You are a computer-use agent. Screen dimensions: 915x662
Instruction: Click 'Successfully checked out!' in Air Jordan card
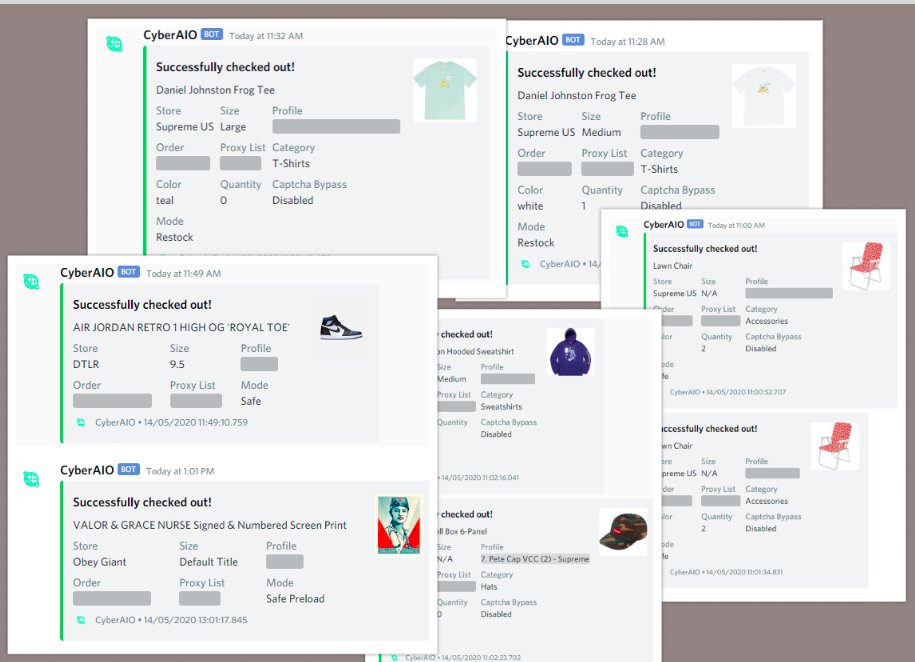click(x=142, y=304)
